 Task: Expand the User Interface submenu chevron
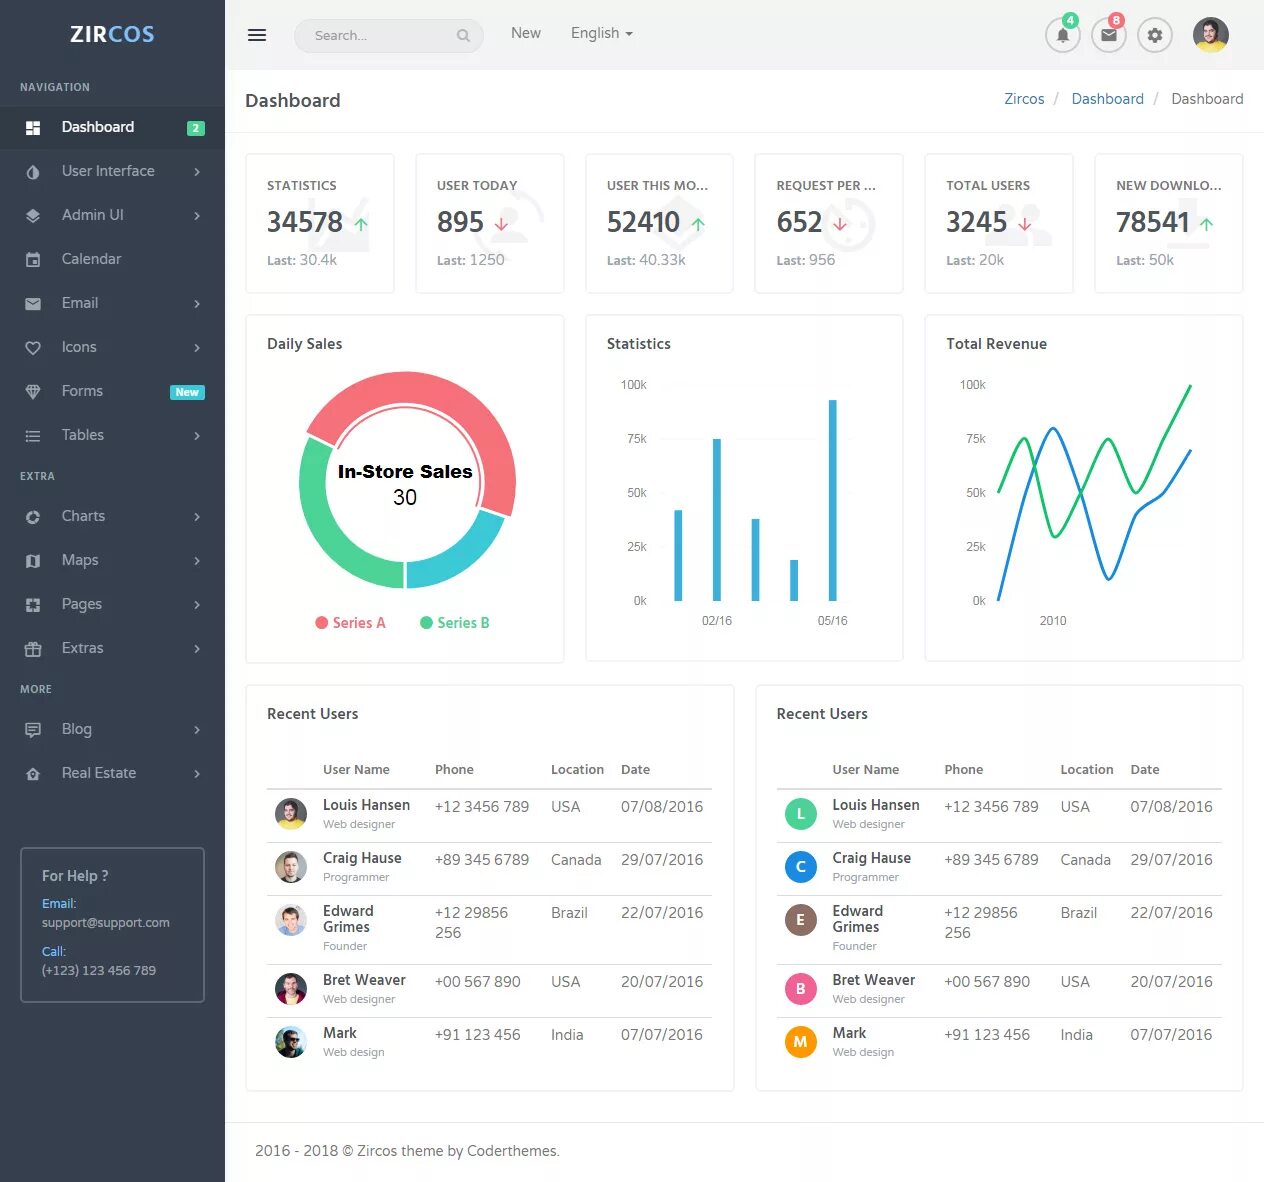197,172
